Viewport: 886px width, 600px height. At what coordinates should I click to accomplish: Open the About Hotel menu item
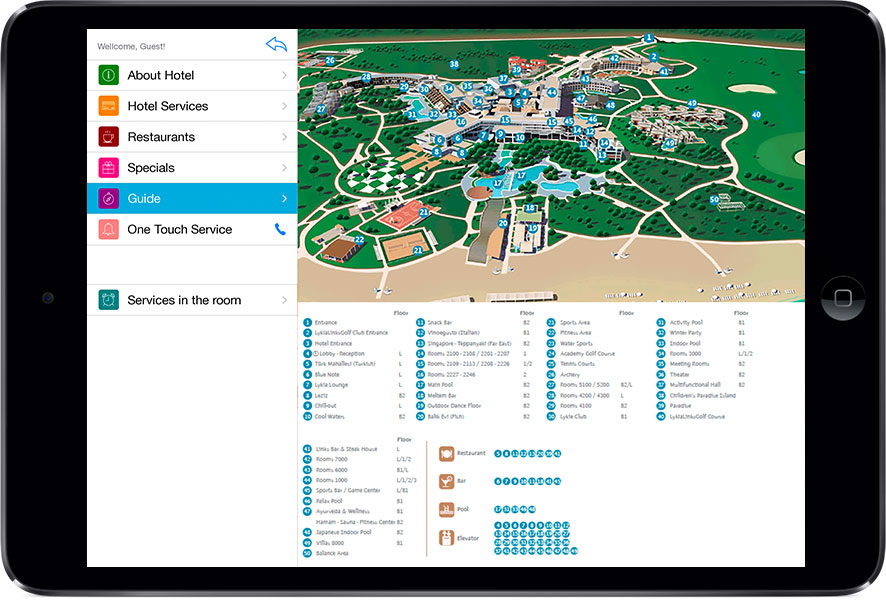point(192,75)
